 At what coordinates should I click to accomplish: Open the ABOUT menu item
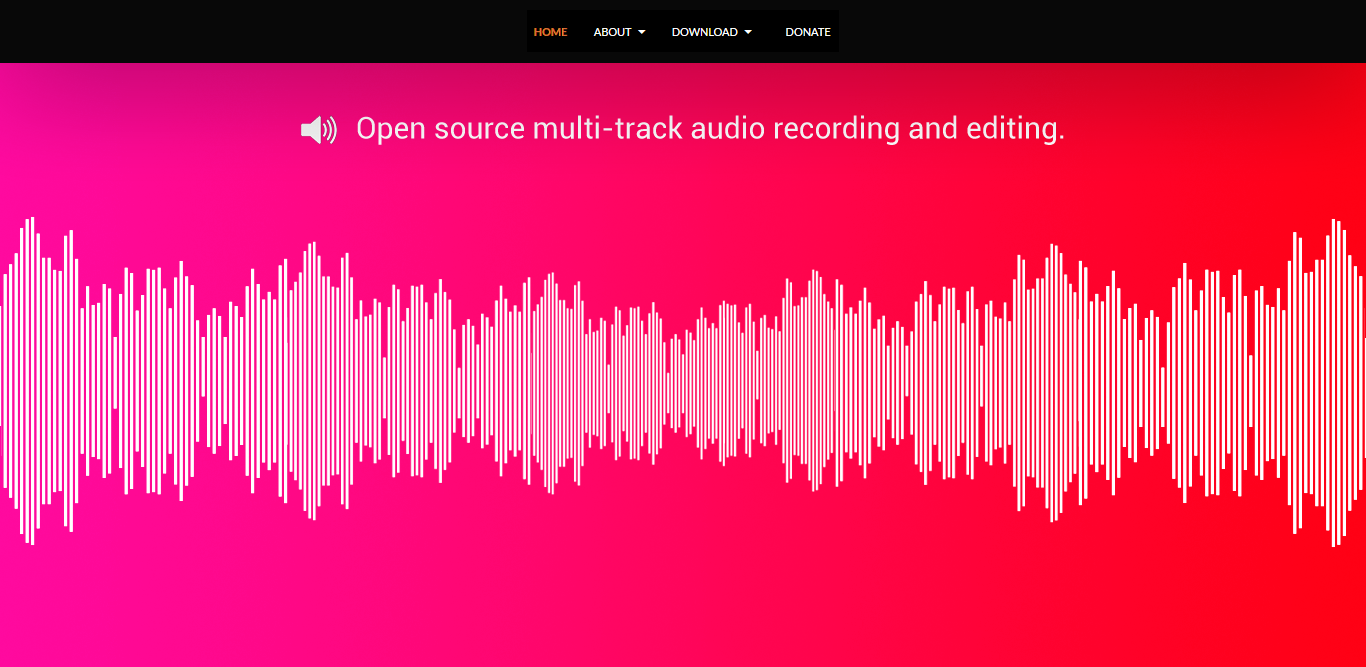coord(612,32)
